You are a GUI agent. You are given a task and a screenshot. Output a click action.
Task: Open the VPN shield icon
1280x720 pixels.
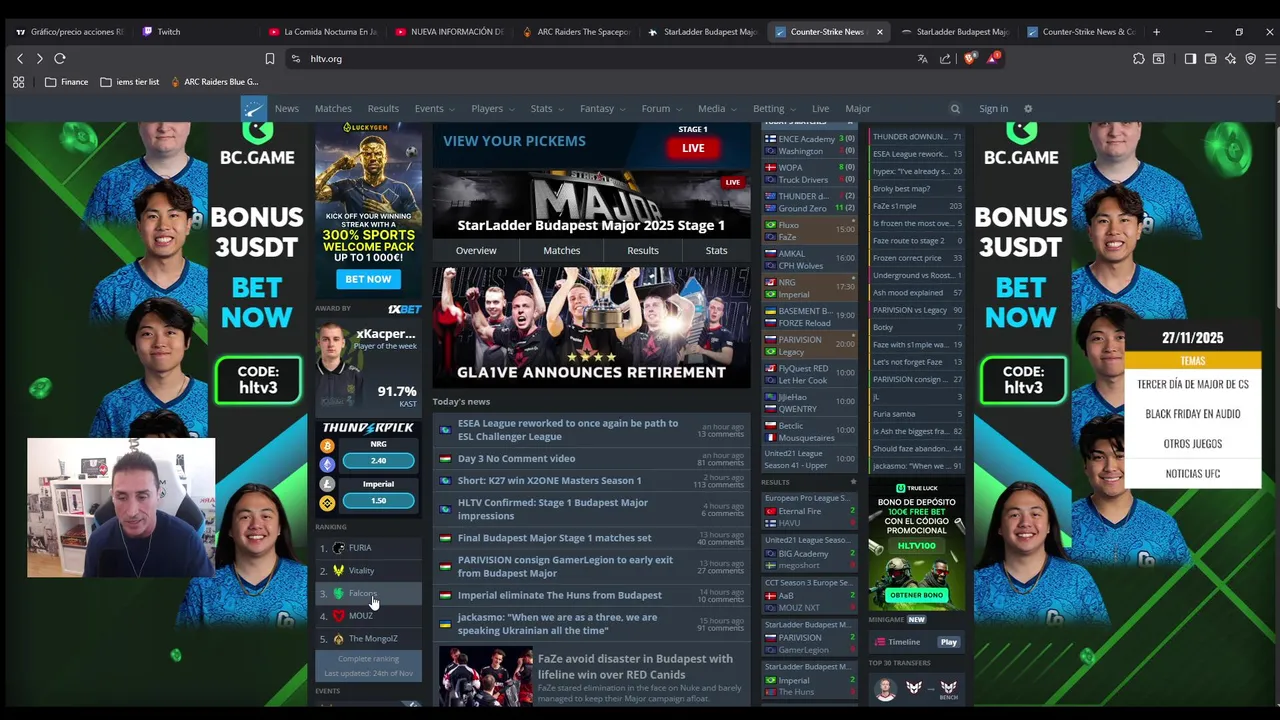coord(1250,59)
